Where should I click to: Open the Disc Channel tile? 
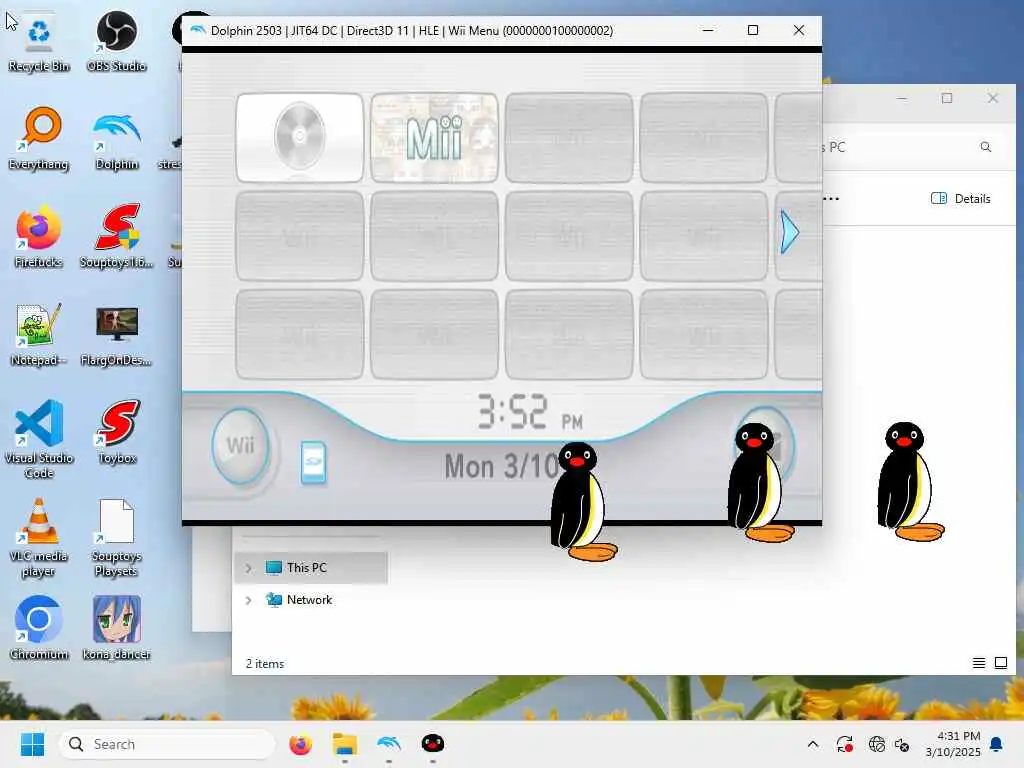pos(300,138)
